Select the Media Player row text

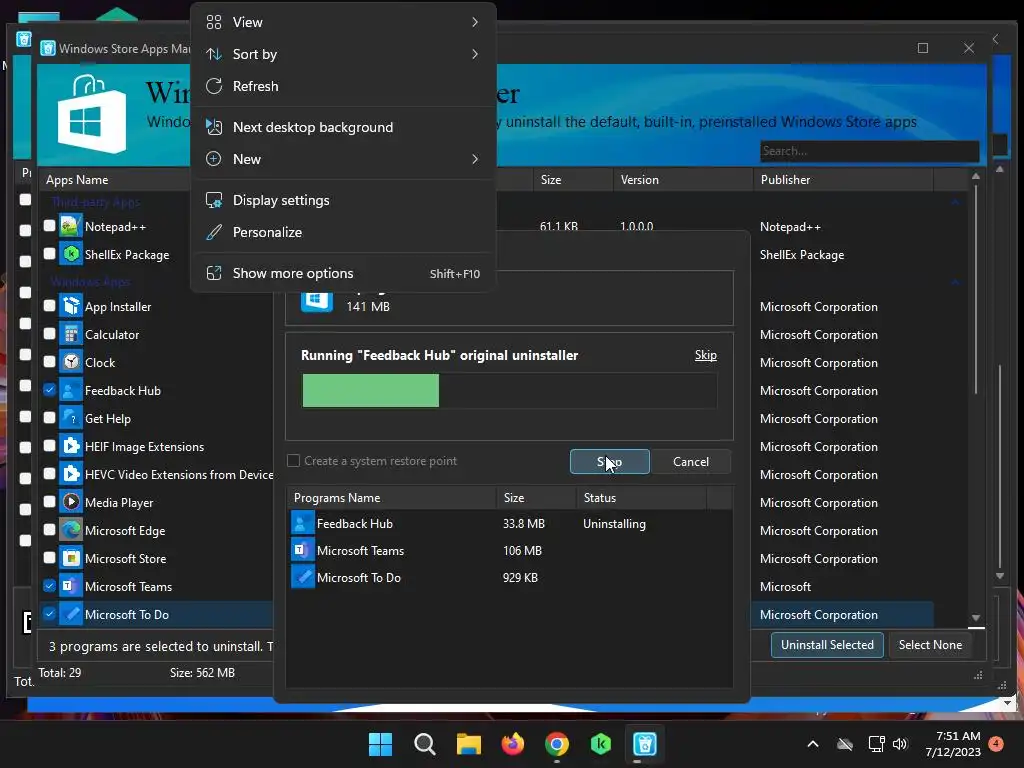click(119, 503)
